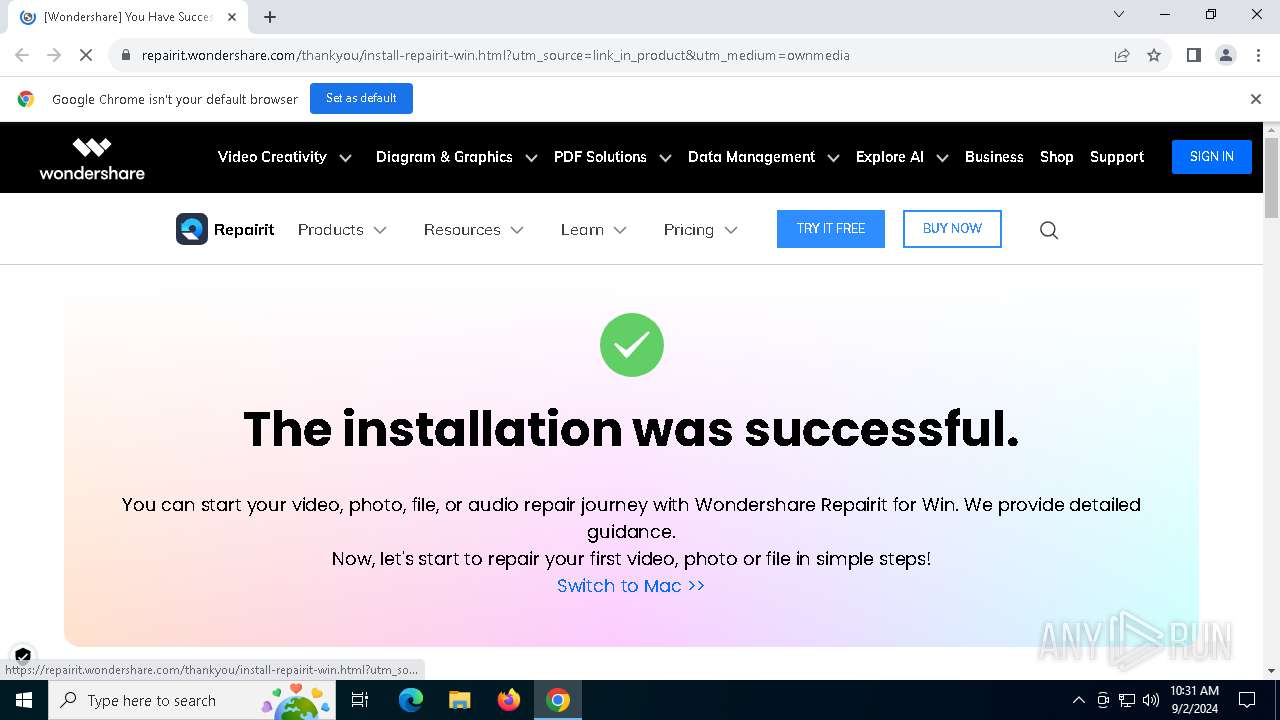
Task: Click the taskbar clock showing 10:31 AM
Action: point(1195,700)
